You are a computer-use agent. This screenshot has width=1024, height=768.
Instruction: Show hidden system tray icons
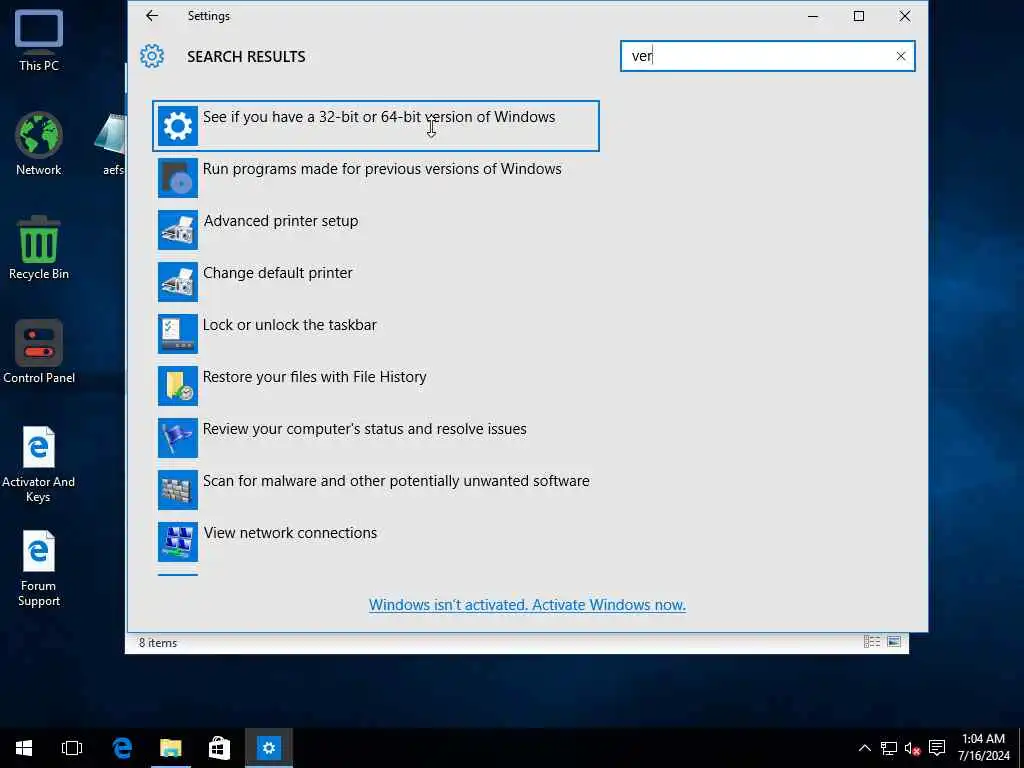tap(864, 748)
